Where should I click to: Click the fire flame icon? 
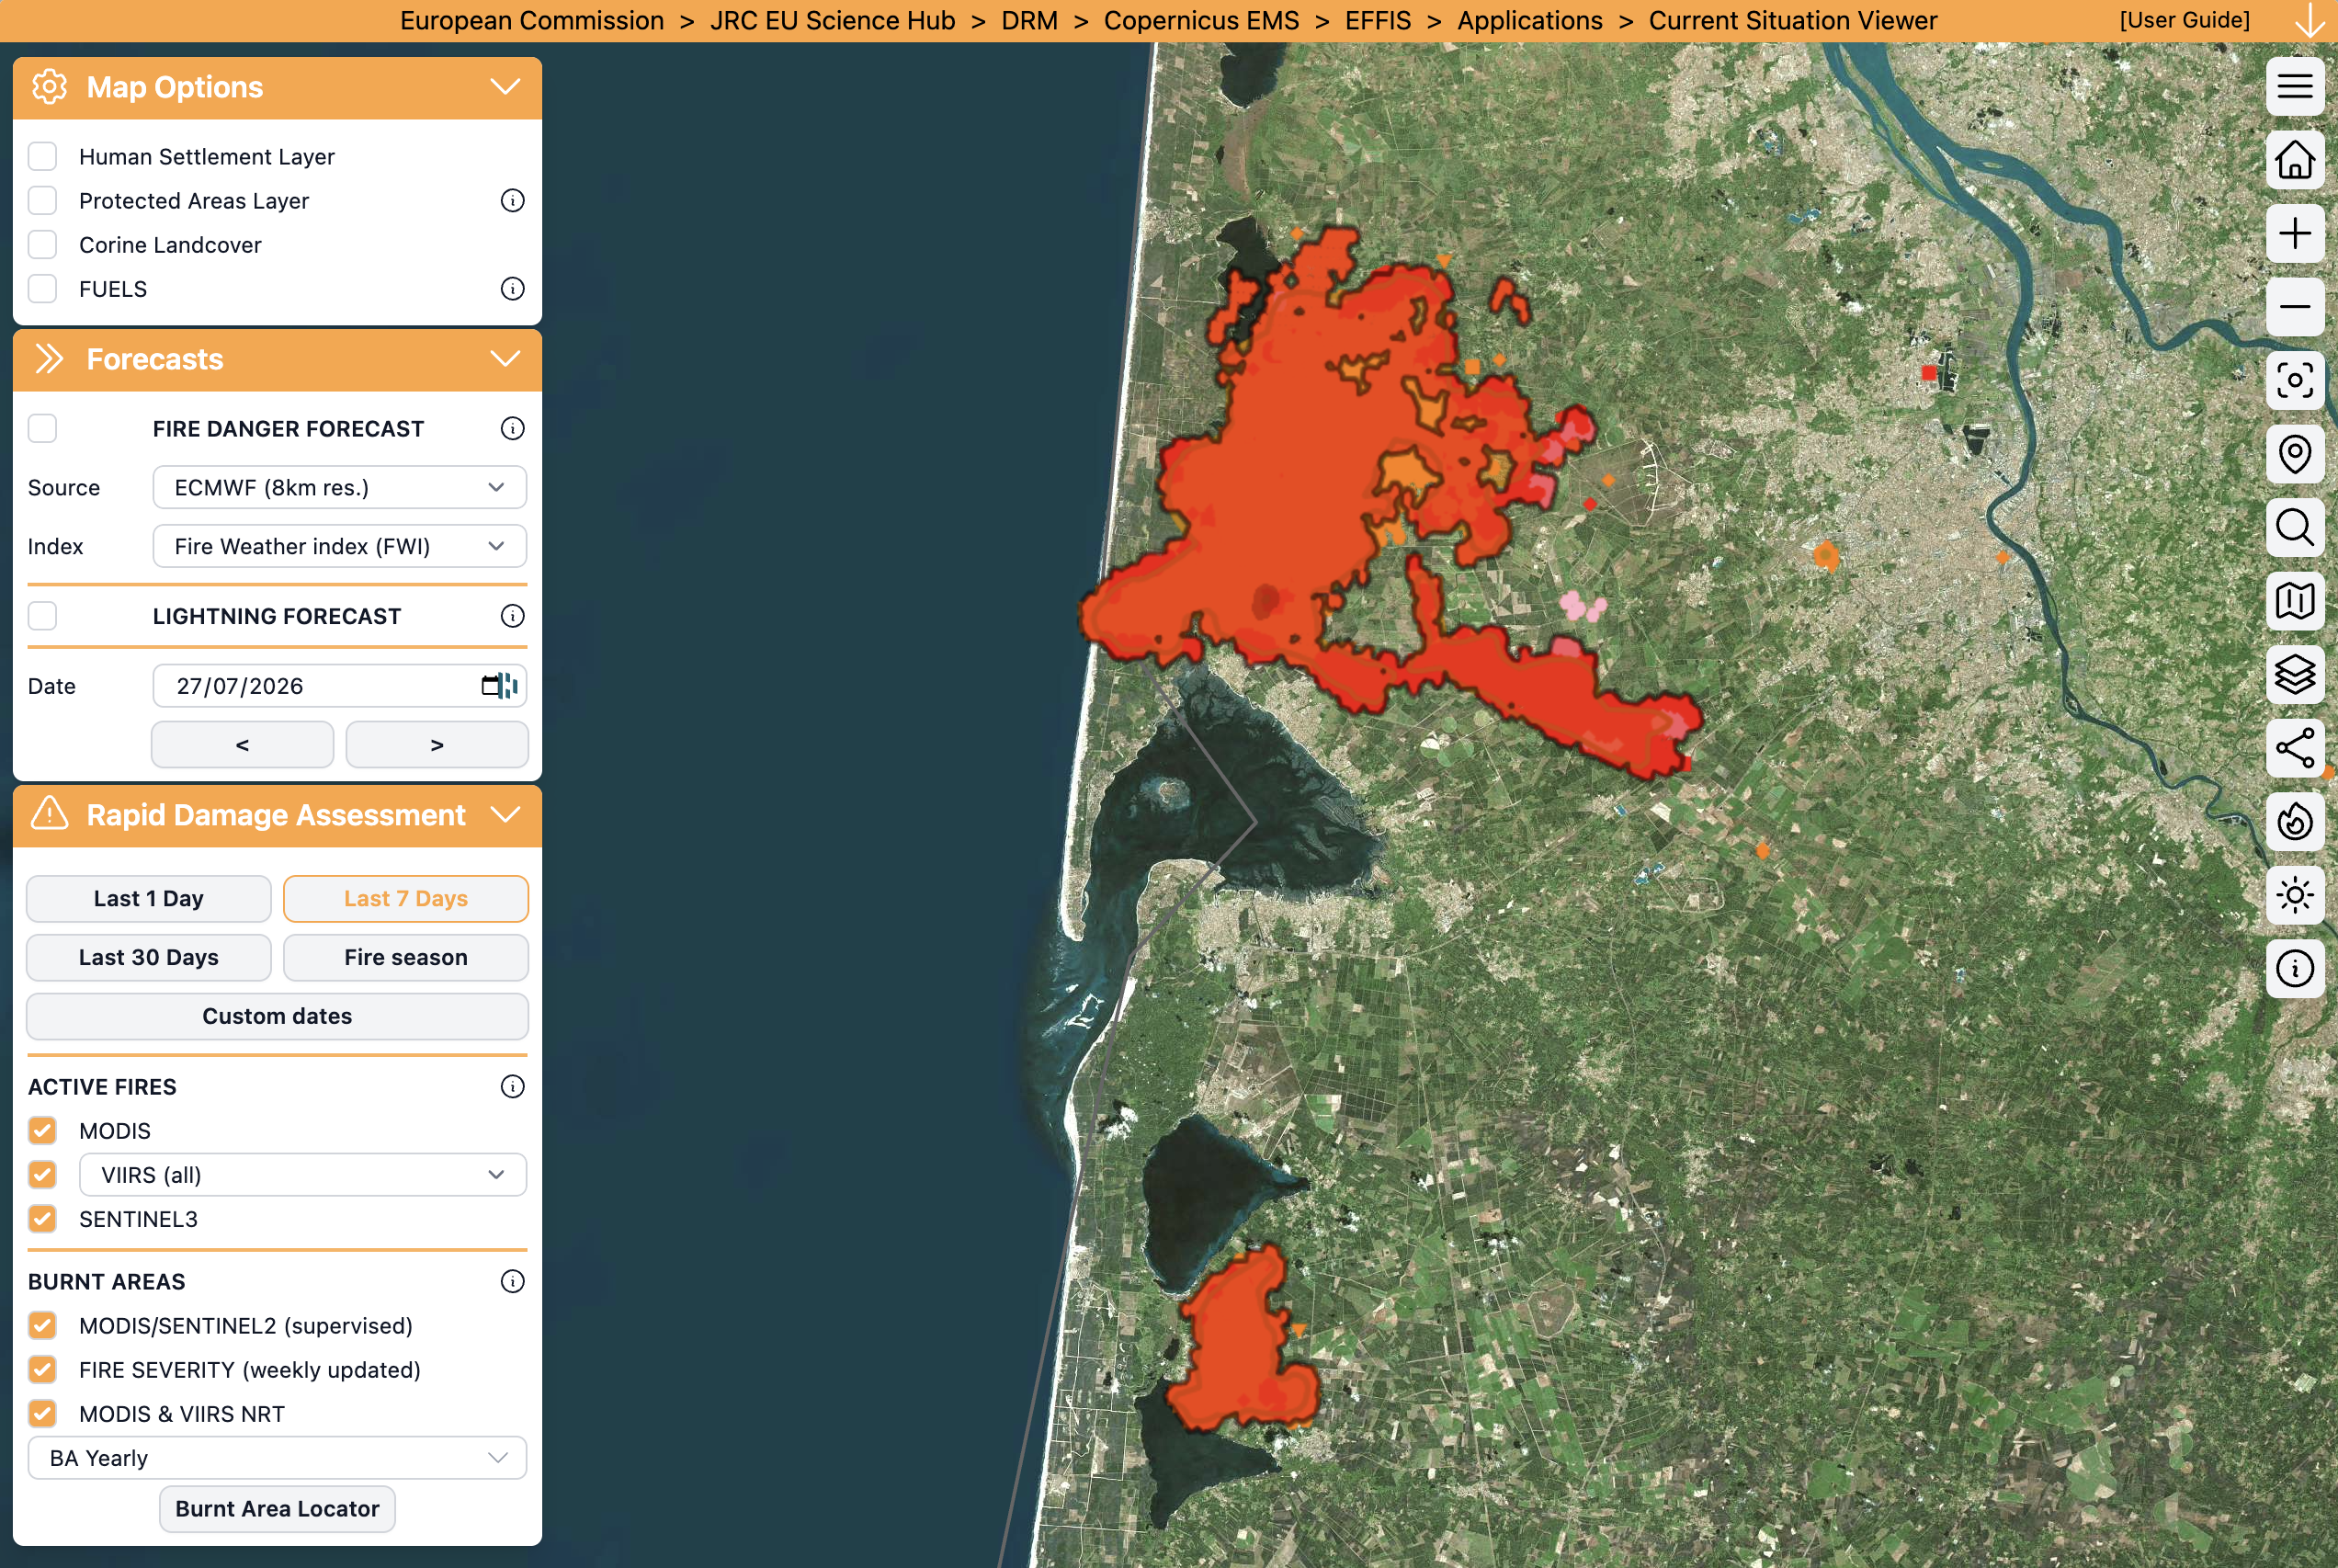(x=2294, y=822)
